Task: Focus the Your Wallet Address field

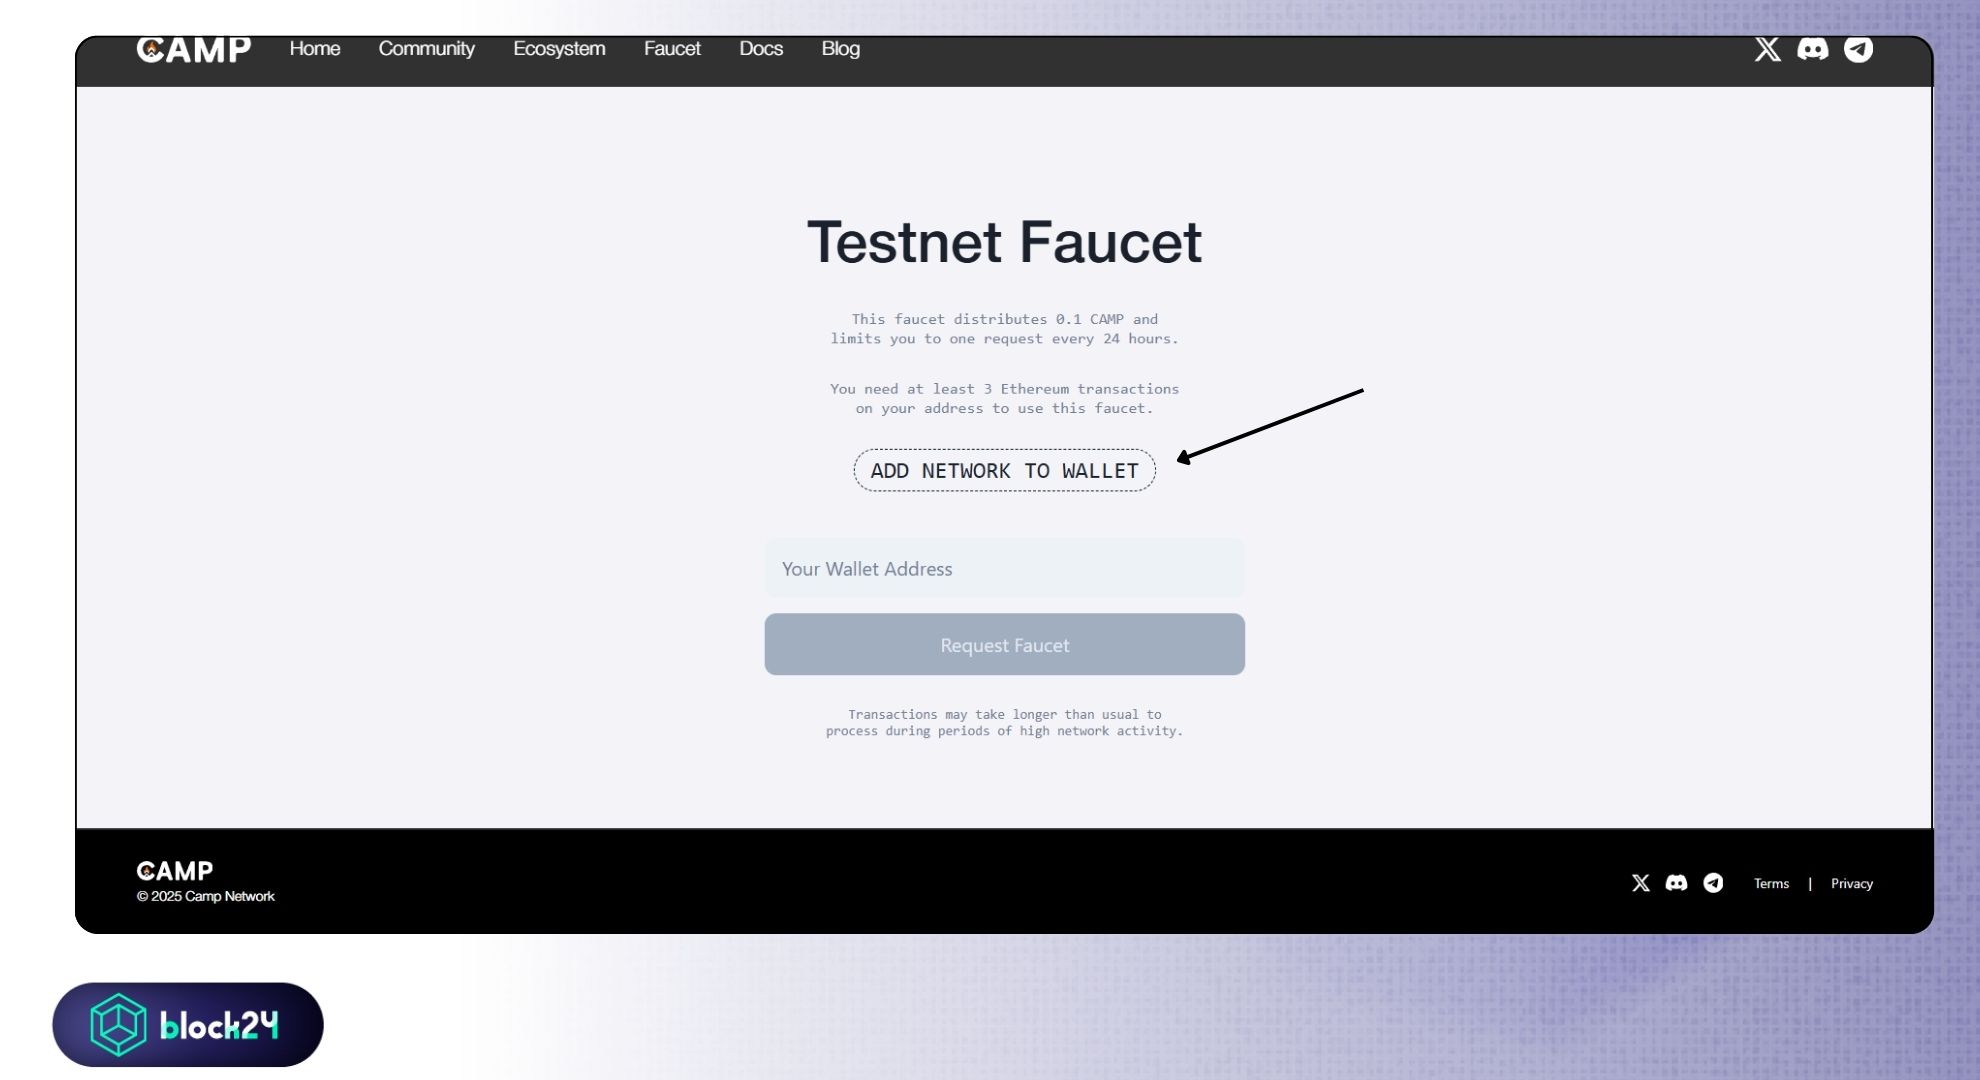Action: coord(1004,568)
